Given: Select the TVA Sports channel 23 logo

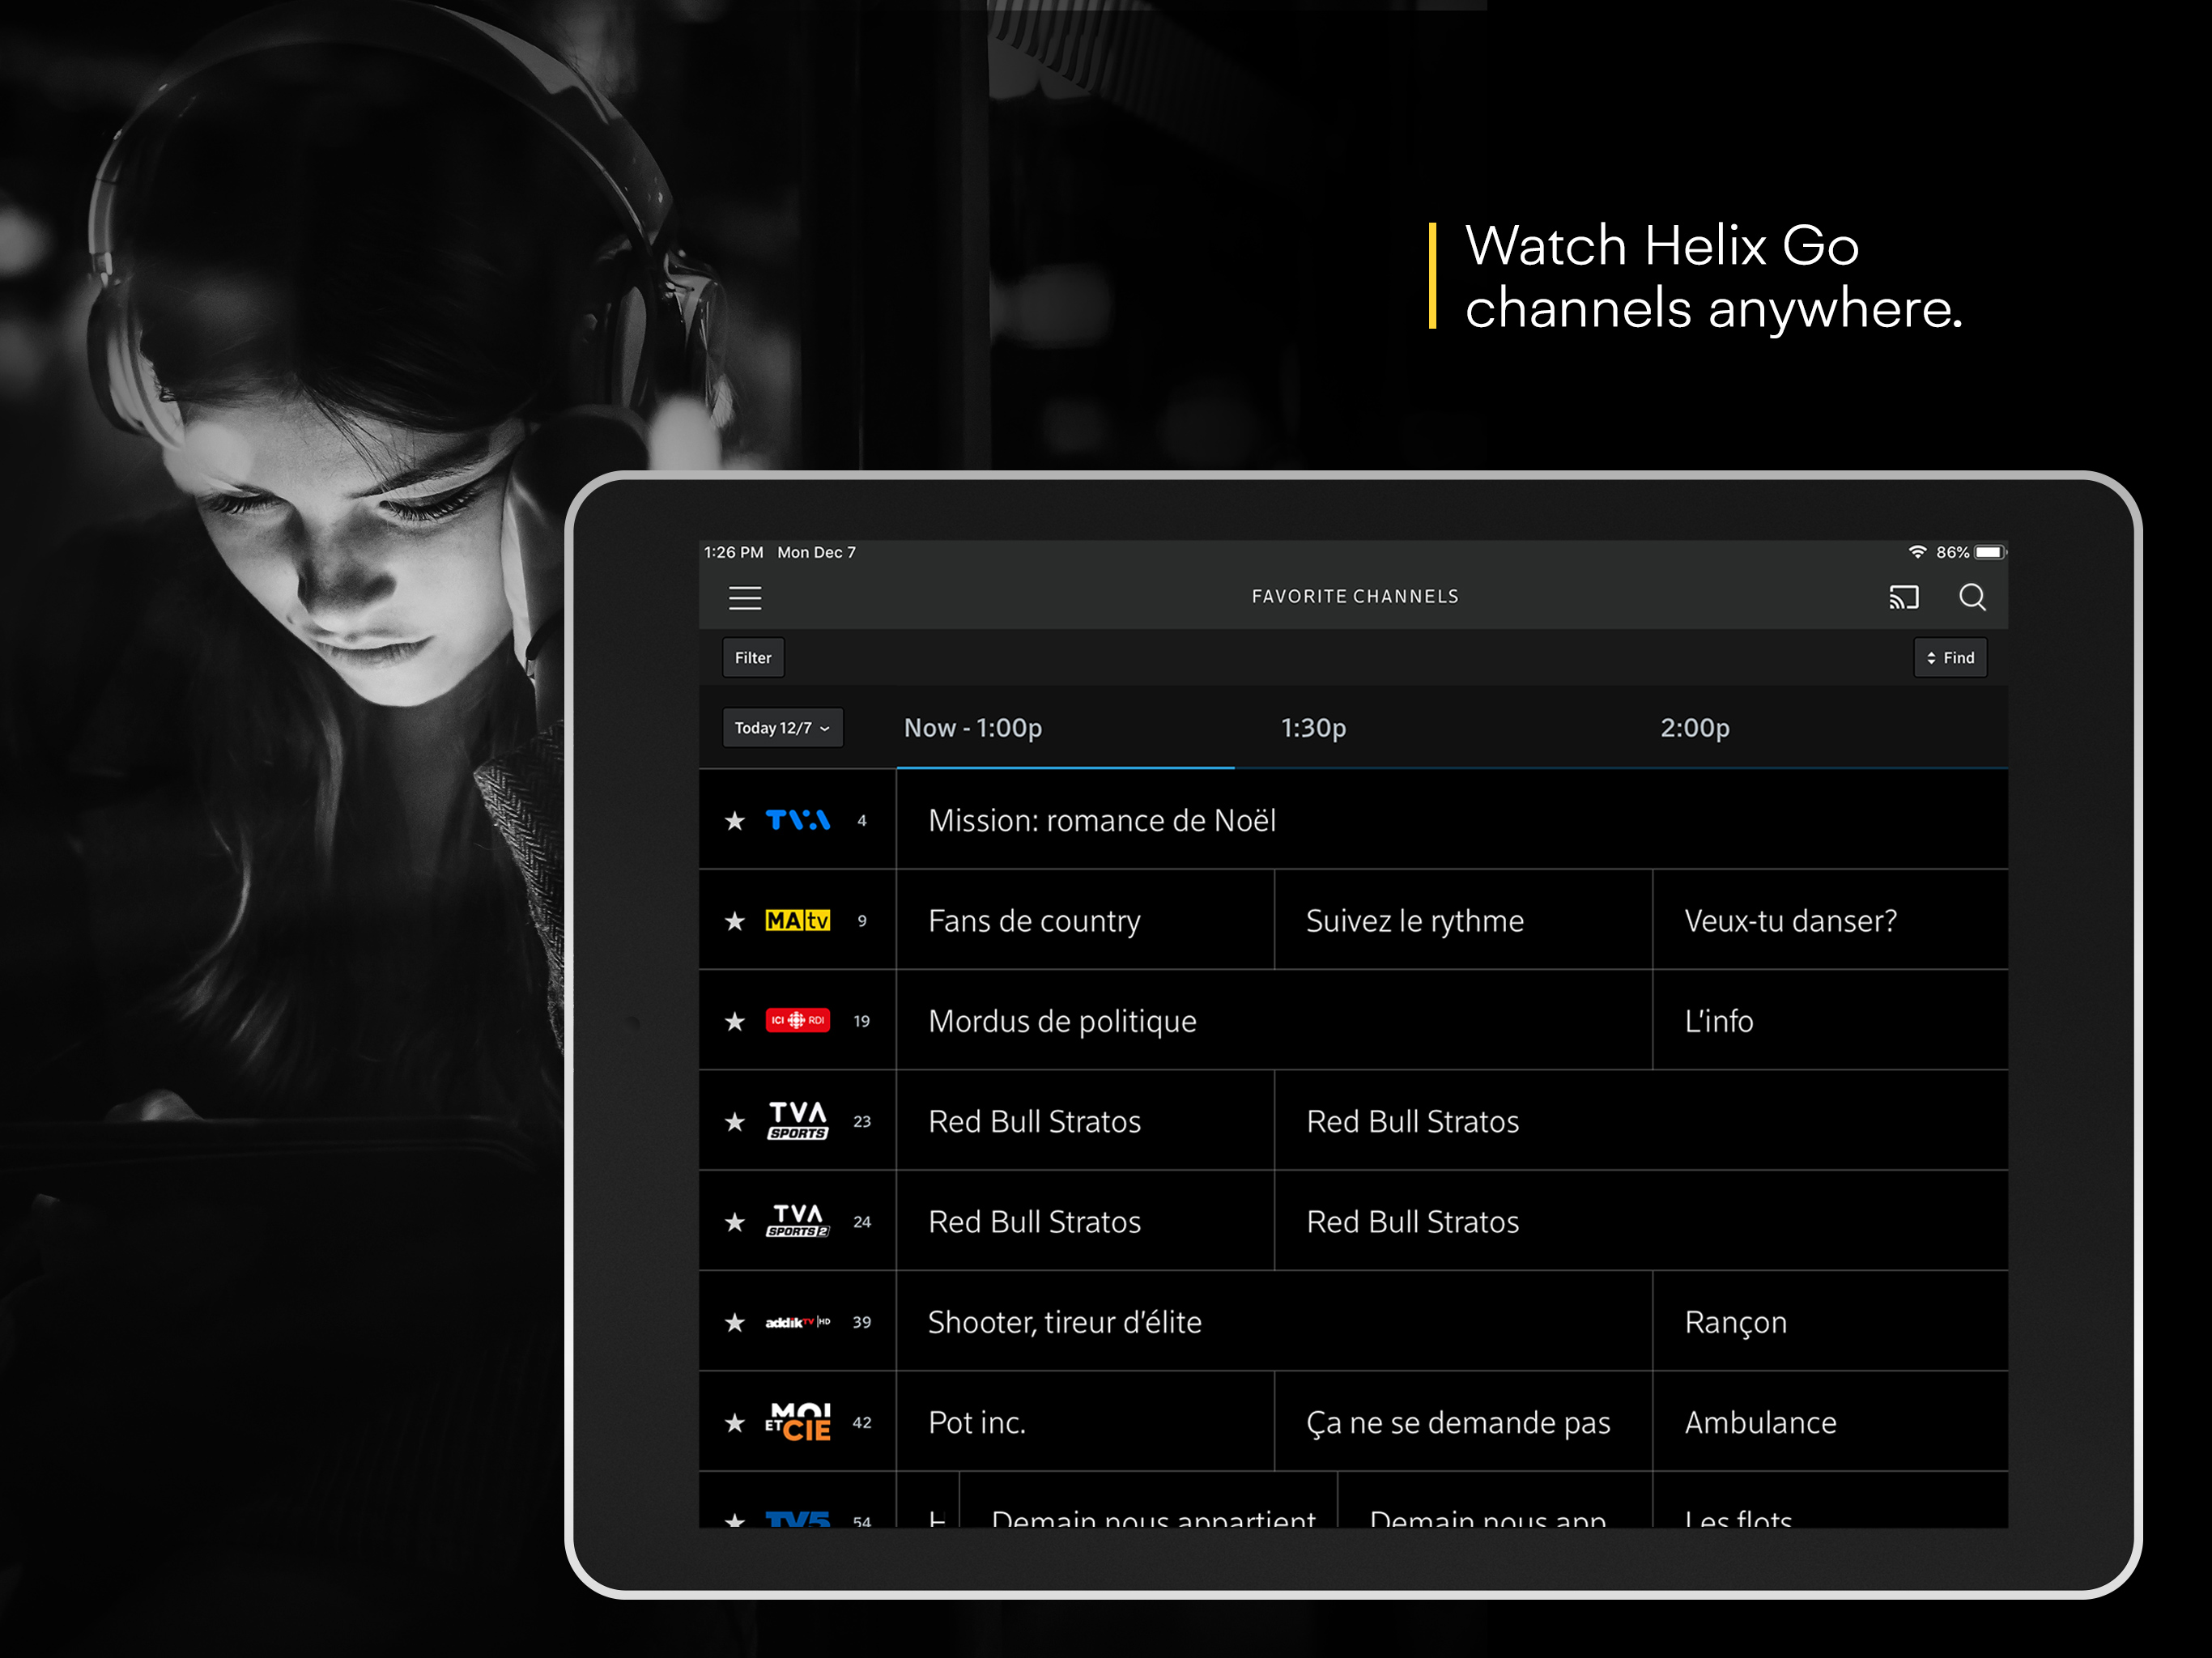Looking at the screenshot, I should pyautogui.click(x=797, y=1121).
